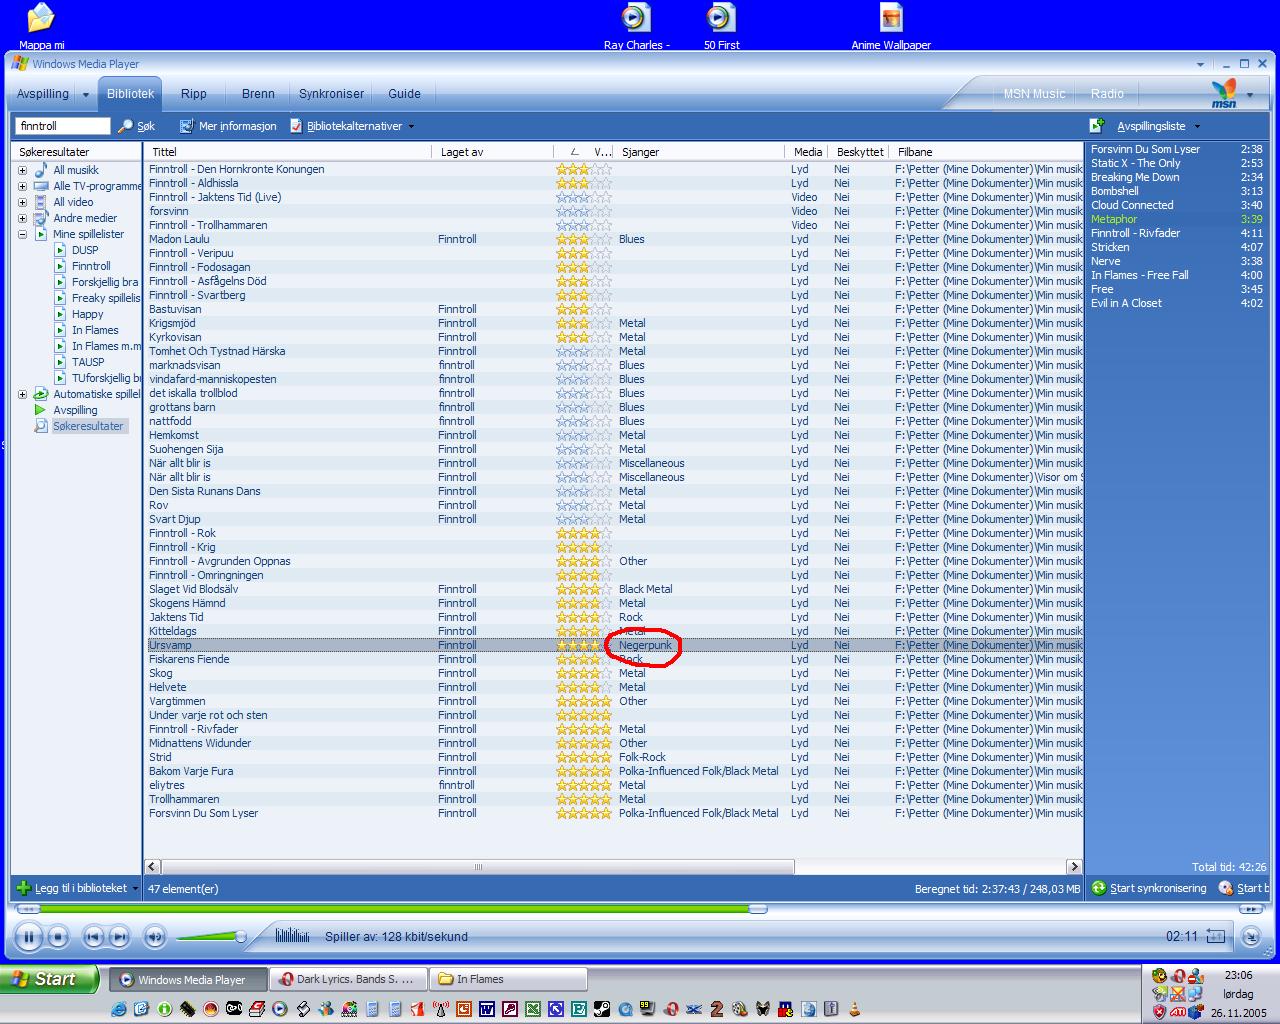
Task: Launch Word from the quick launch bar
Action: click(486, 1009)
